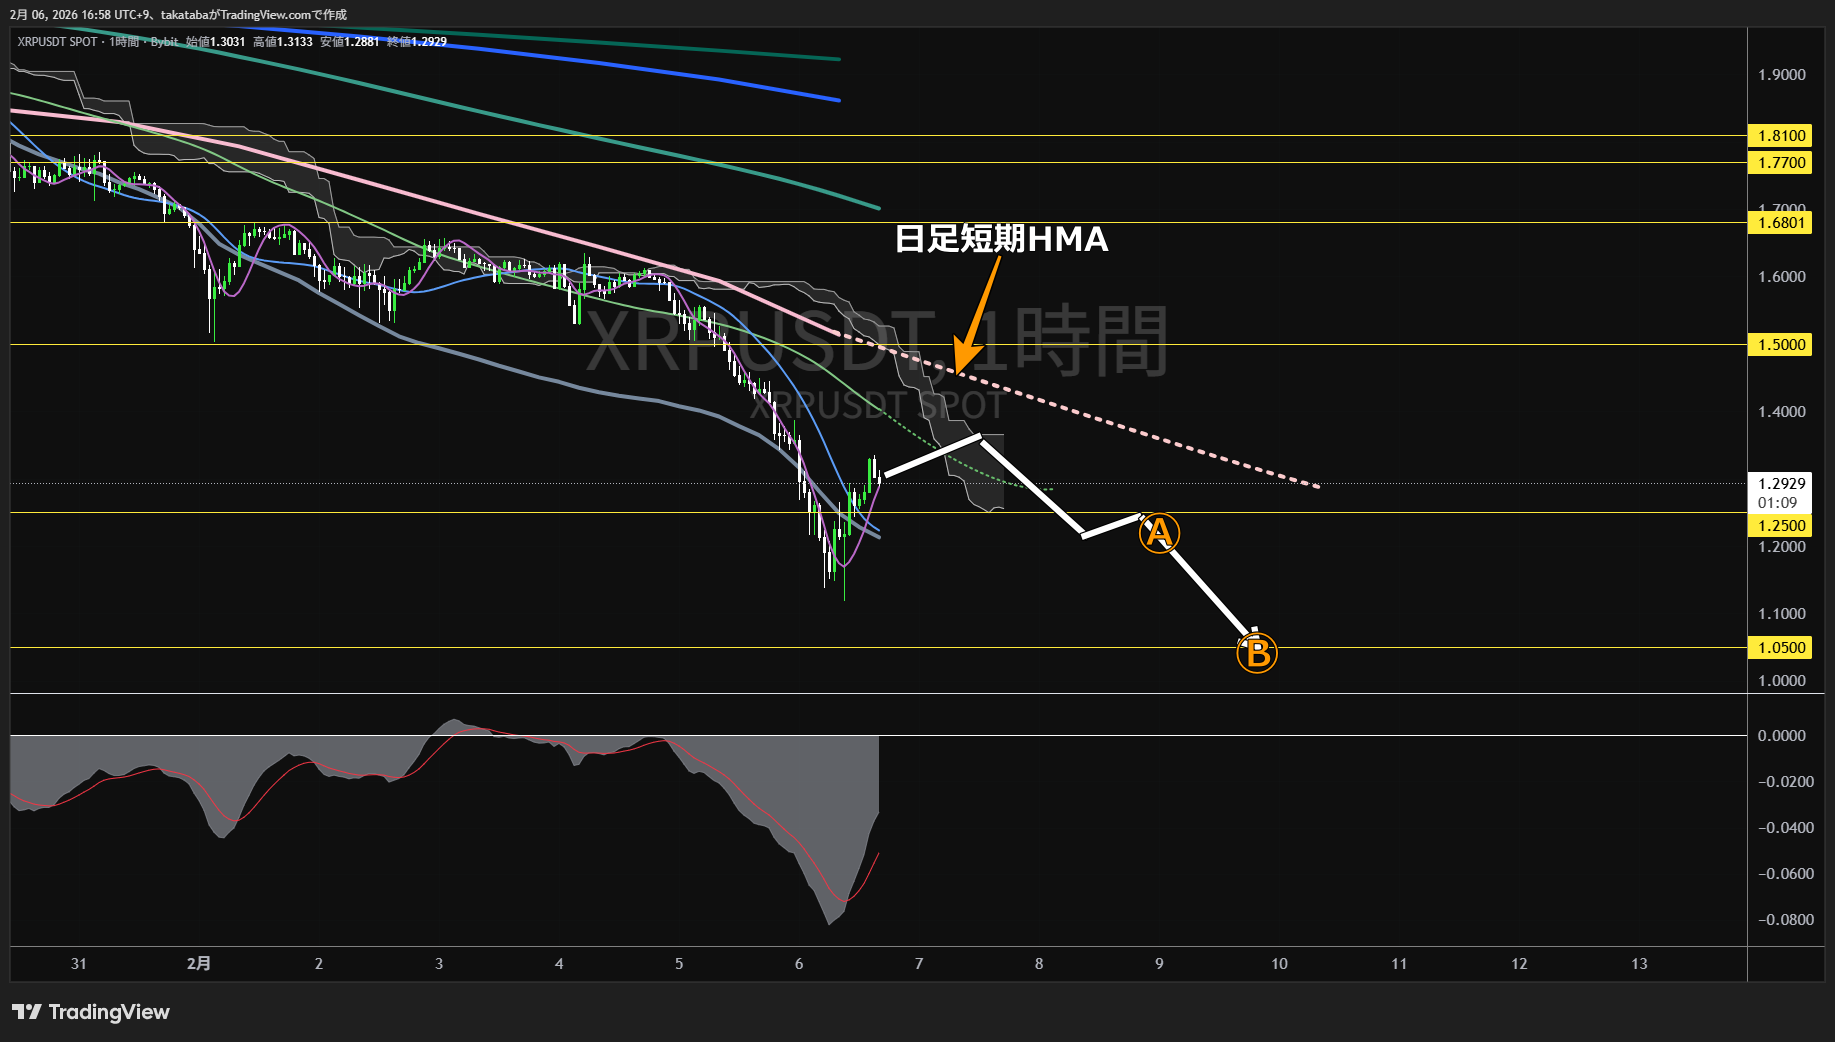Click the date 13 on time axis
Image resolution: width=1835 pixels, height=1042 pixels.
(1639, 964)
